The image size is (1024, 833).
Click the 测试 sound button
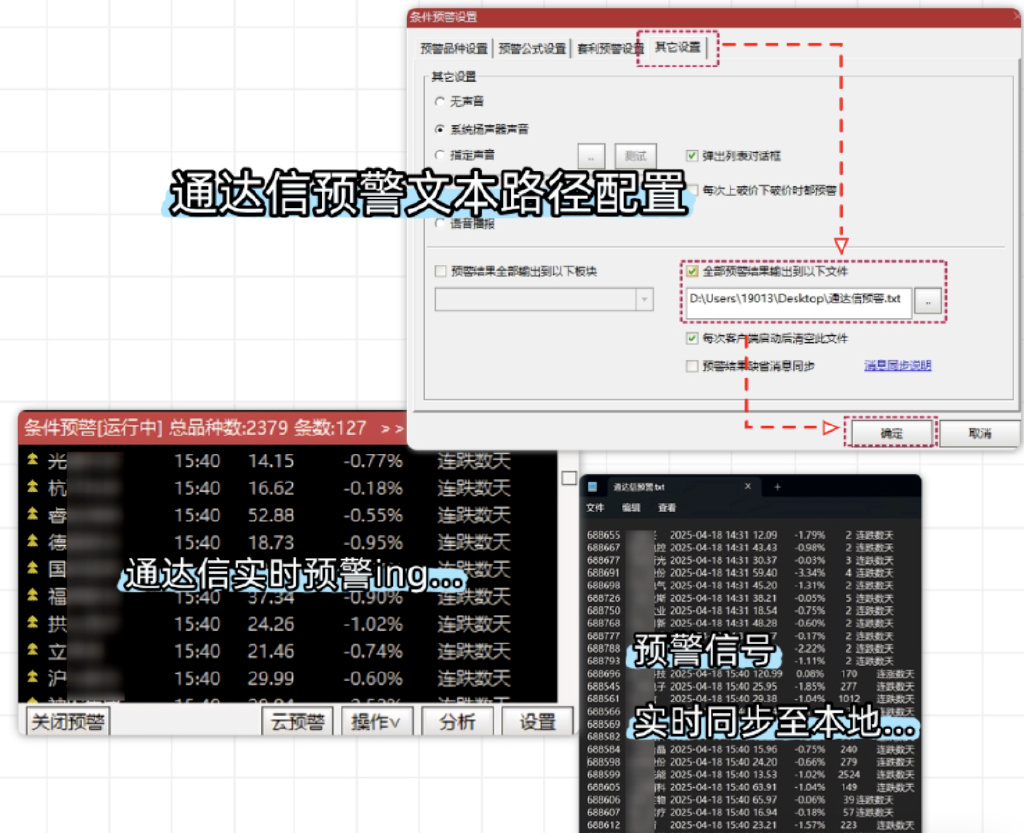point(635,156)
